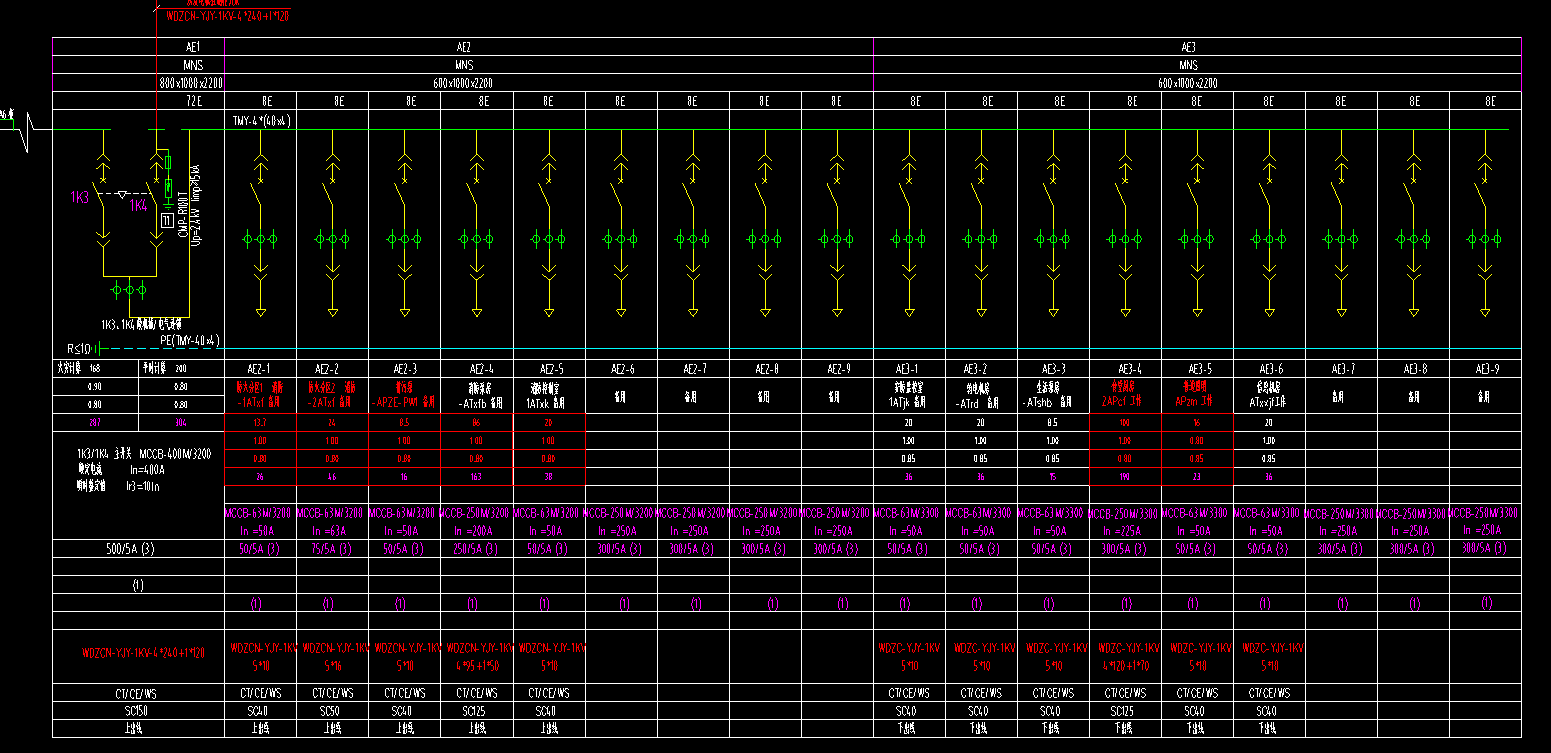Click the In =200A breaker rating
Image resolution: width=1551 pixels, height=753 pixels.
[476, 531]
